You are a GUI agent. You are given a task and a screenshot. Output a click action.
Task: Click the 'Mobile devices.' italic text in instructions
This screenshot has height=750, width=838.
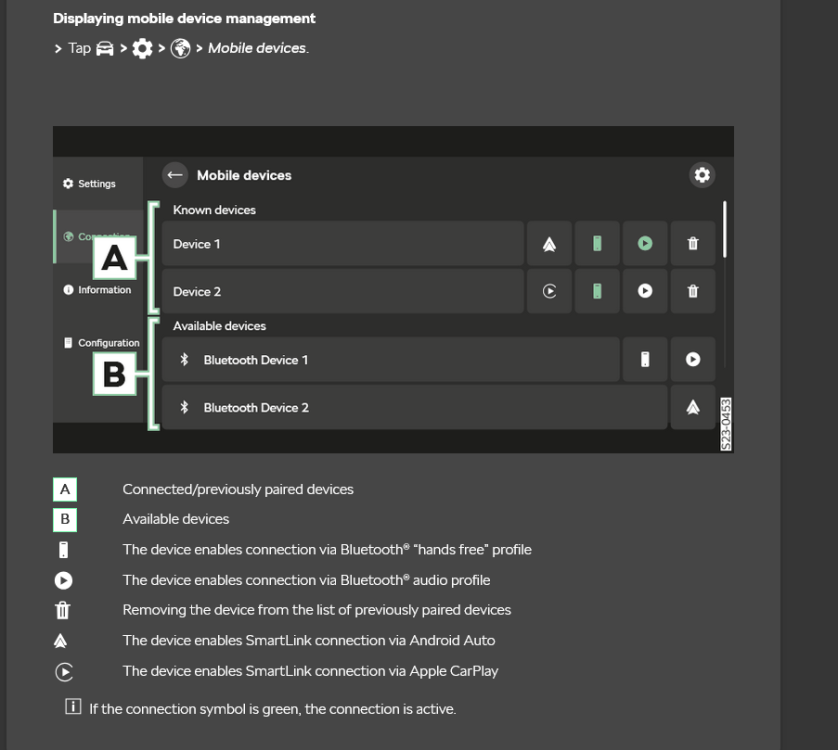click(259, 48)
